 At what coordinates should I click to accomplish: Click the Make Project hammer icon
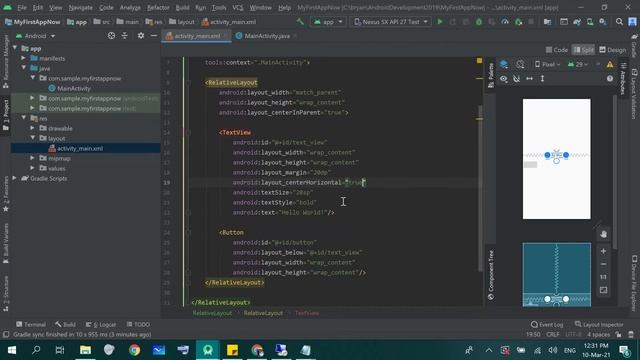pyautogui.click(x=300, y=22)
